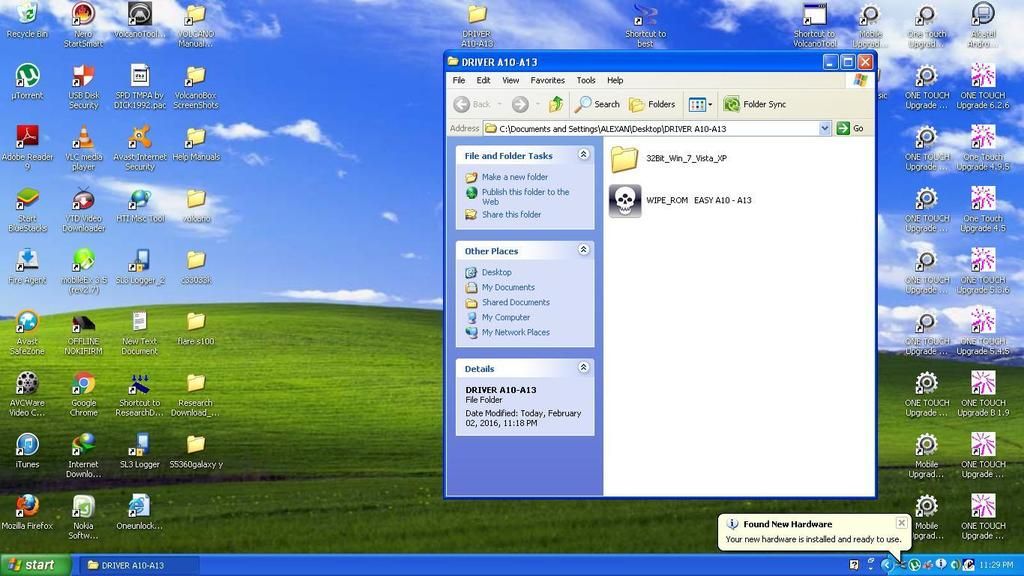Open the WIPE_ROM EASY A10 - A13 skull icon
The width and height of the screenshot is (1024, 576).
click(625, 201)
